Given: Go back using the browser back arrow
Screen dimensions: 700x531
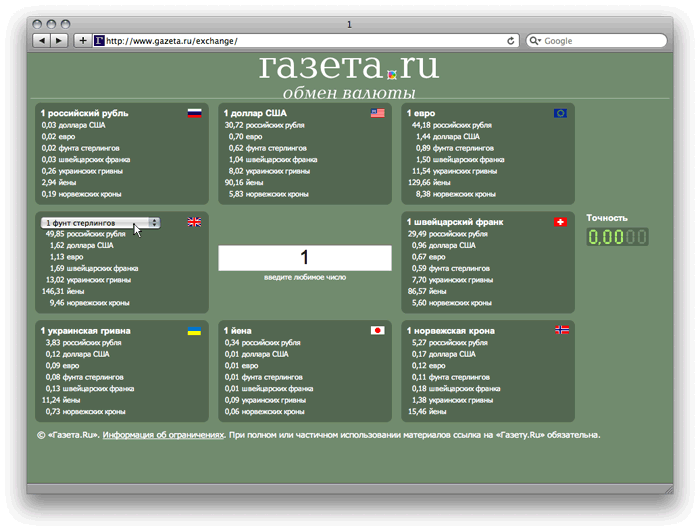Looking at the screenshot, I should coord(42,41).
